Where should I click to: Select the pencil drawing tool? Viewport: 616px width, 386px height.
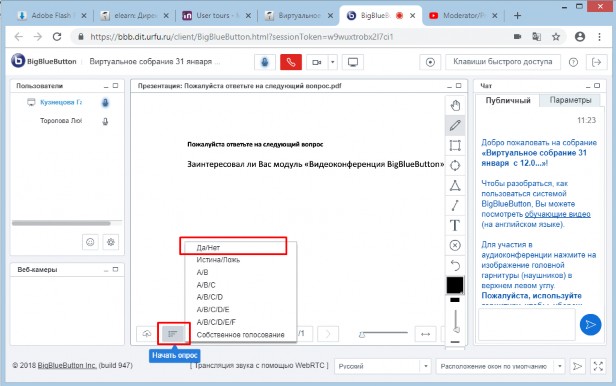(455, 125)
